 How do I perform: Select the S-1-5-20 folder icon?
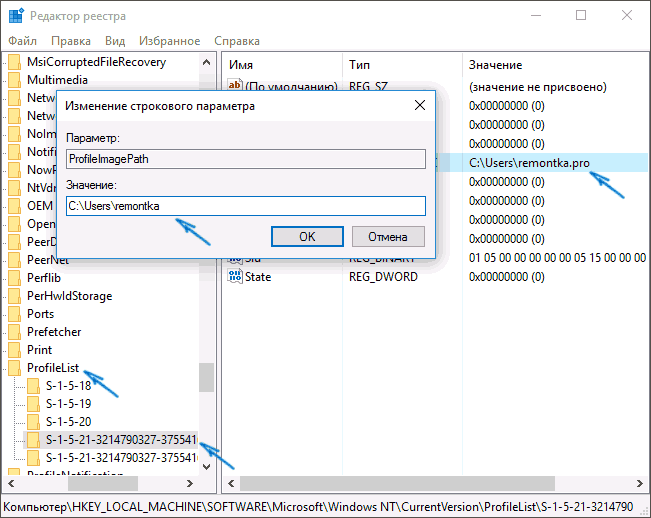pos(33,422)
